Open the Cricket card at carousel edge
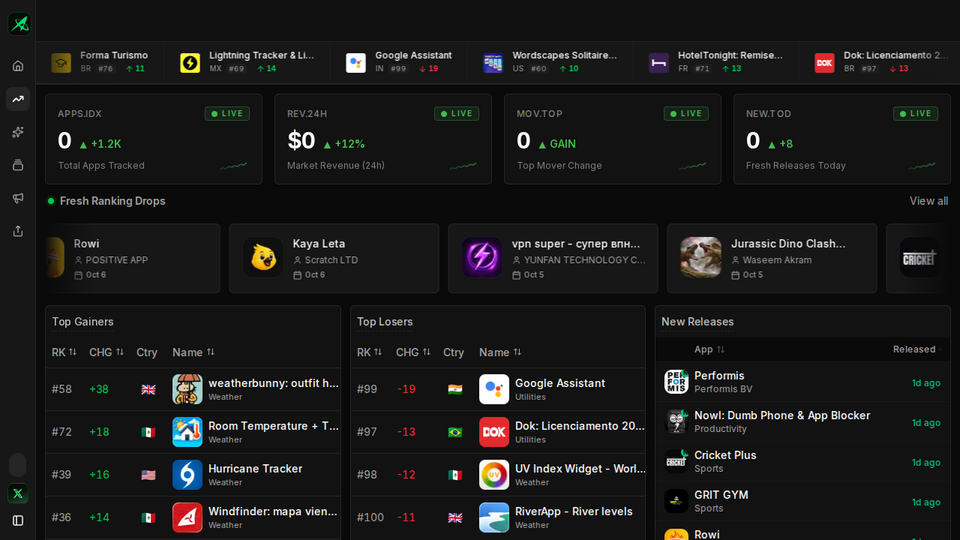Image resolution: width=960 pixels, height=540 pixels. tap(919, 258)
